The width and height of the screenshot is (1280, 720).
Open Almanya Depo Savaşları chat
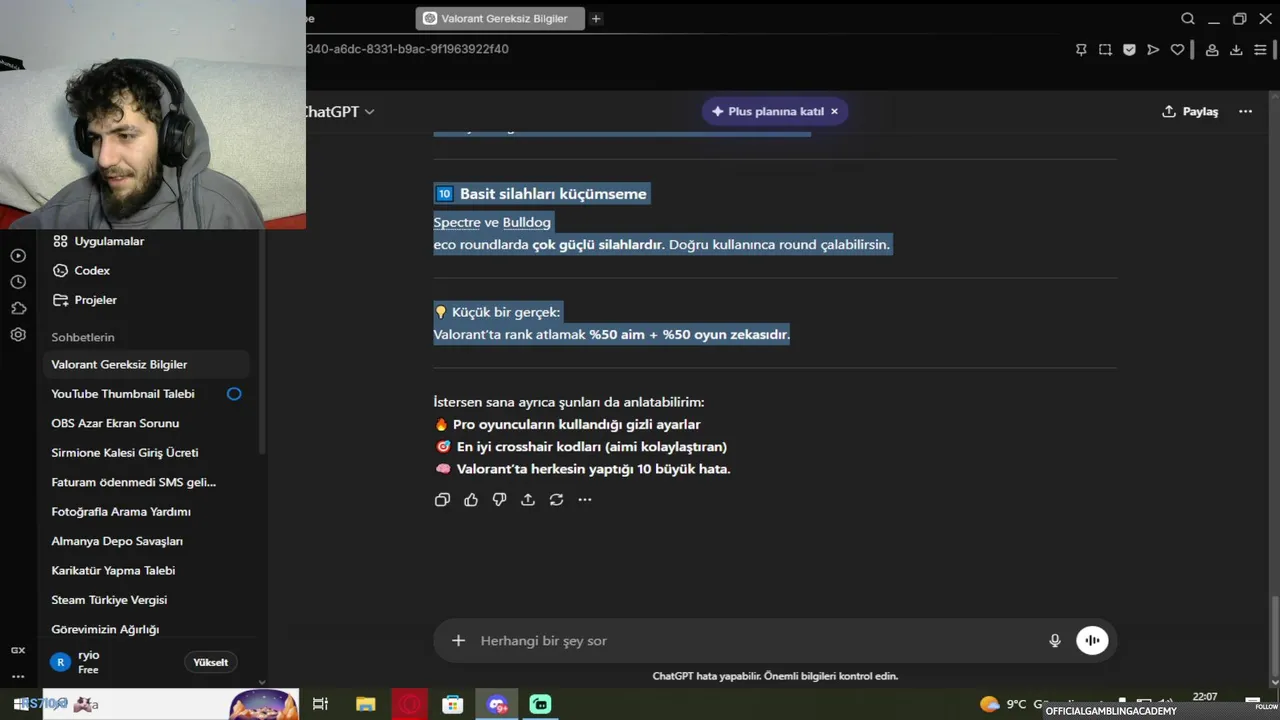(146, 541)
